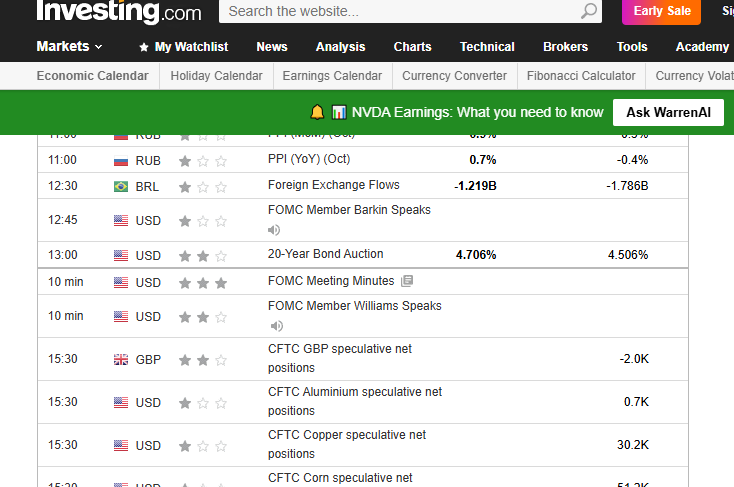This screenshot has width=734, height=487.
Task: Click the -2.0K previous value
Action: click(x=634, y=359)
